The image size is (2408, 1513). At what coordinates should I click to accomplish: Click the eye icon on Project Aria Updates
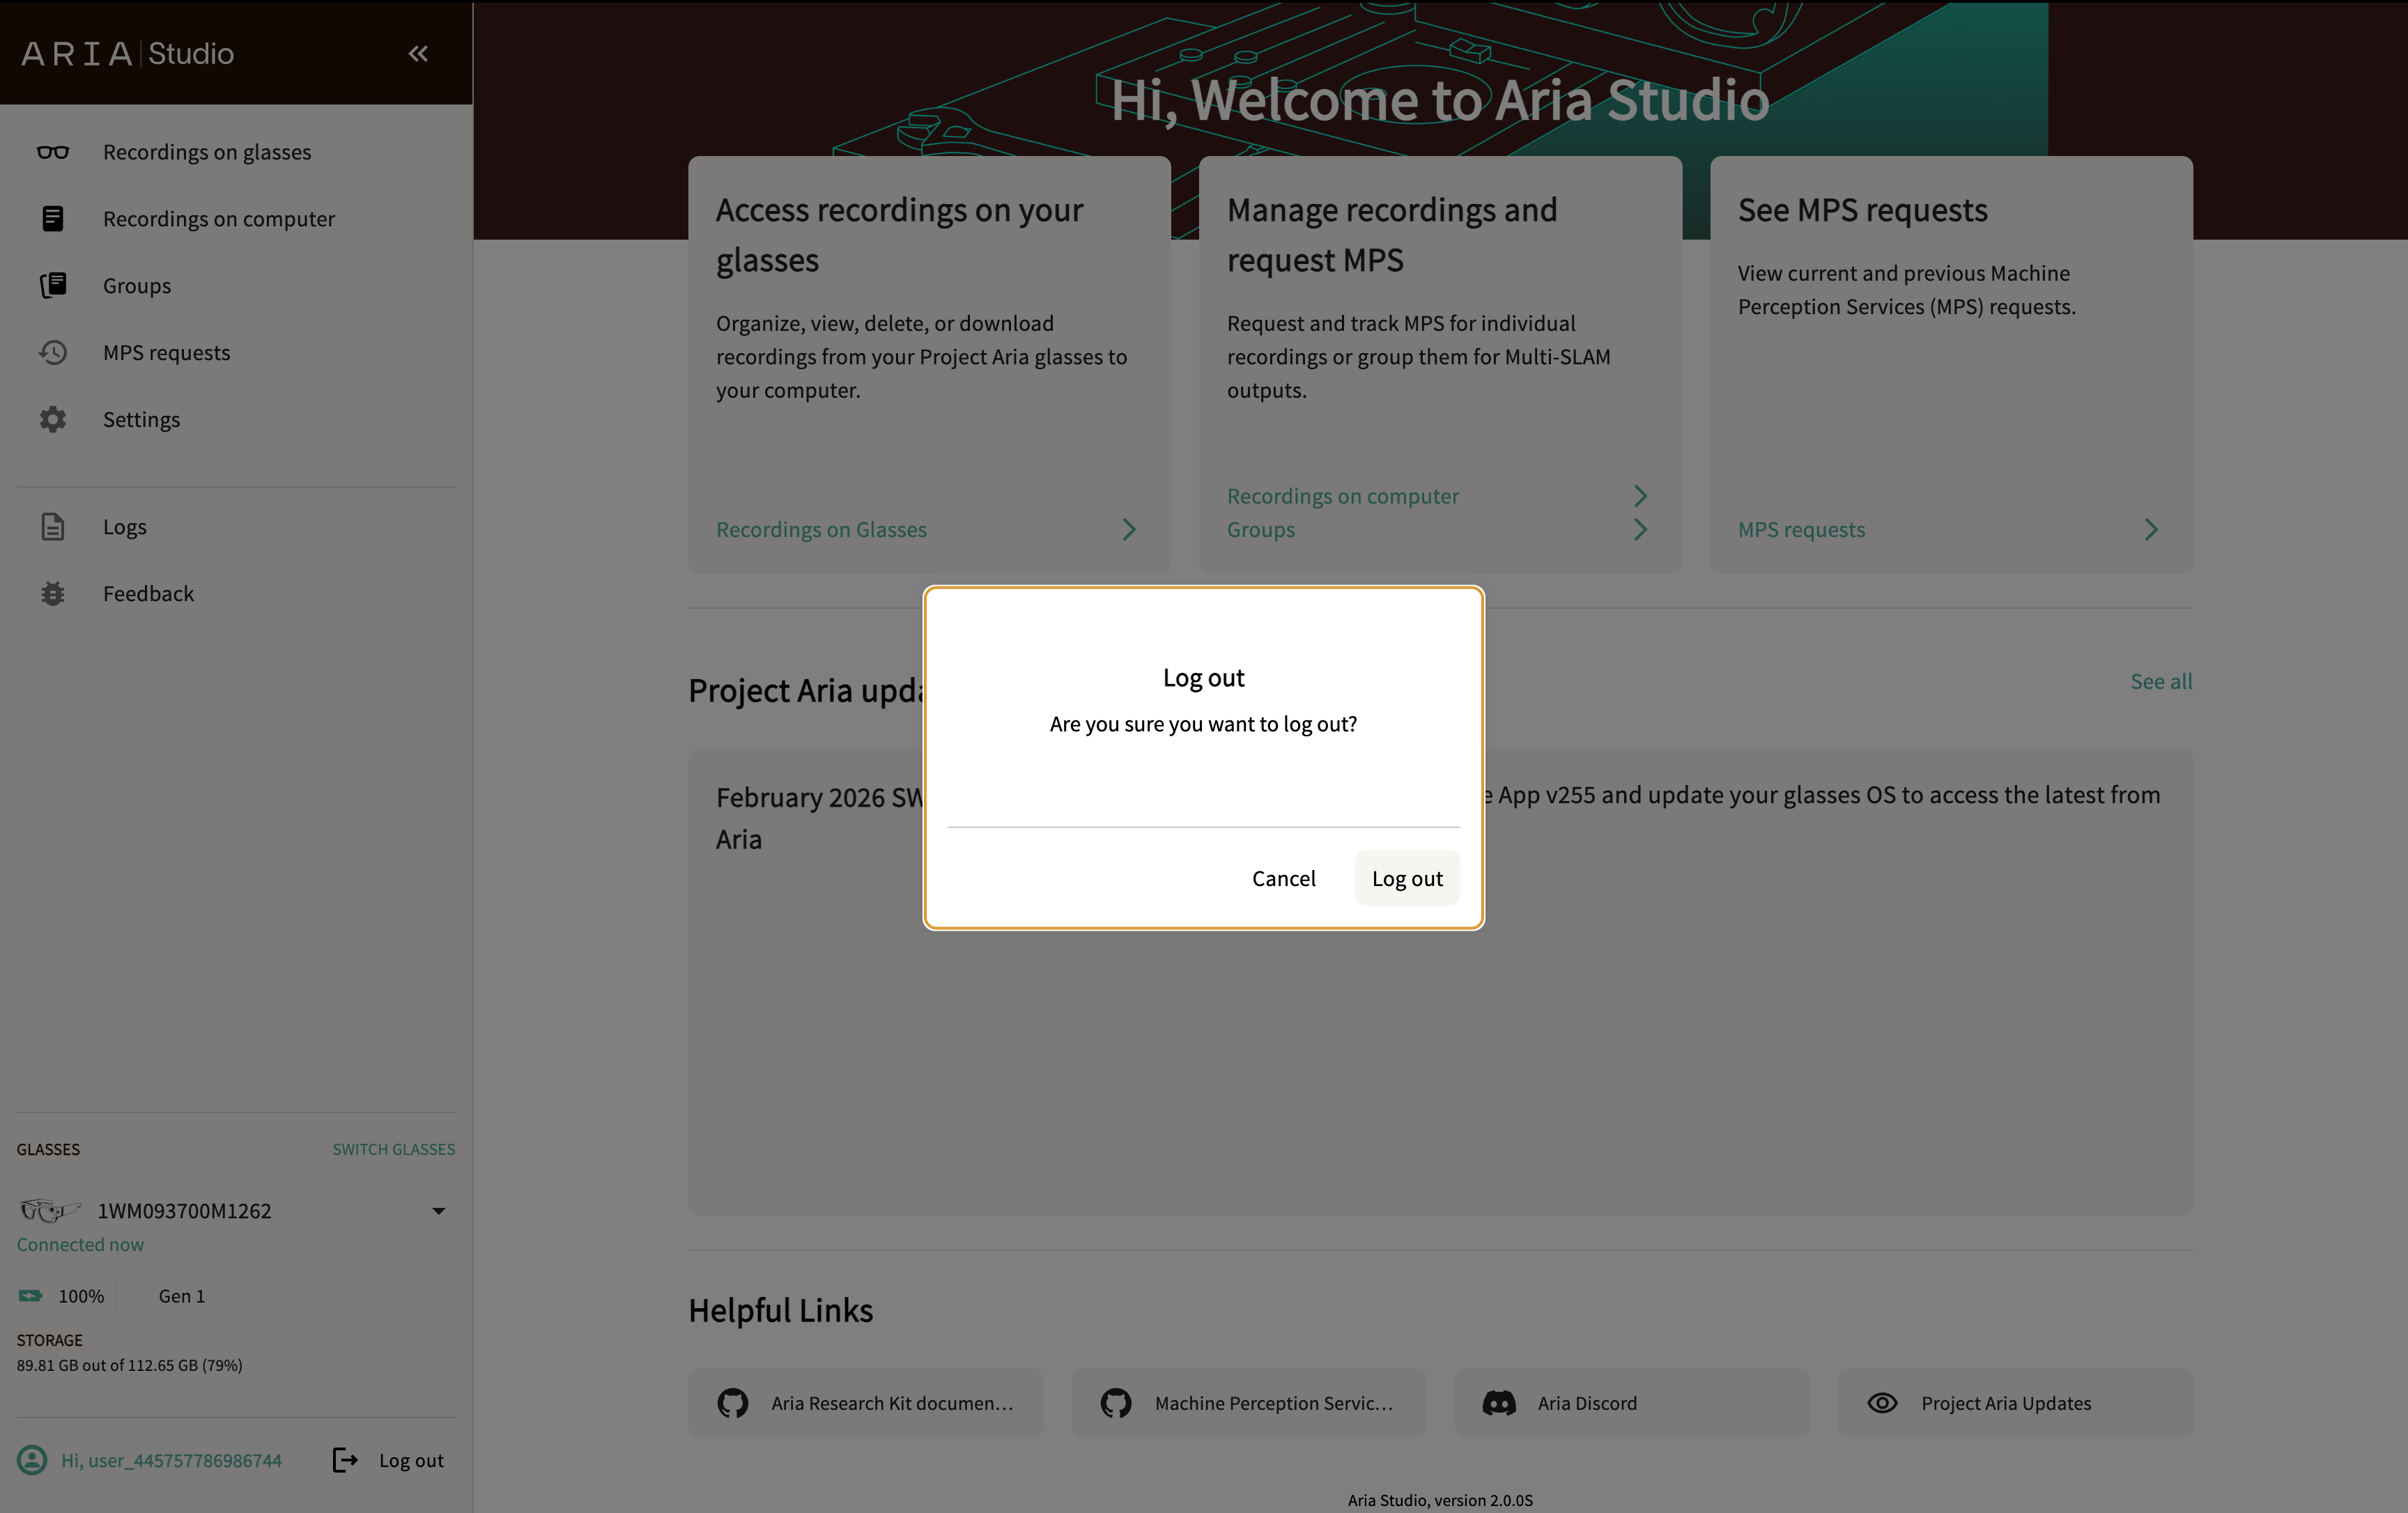1882,1403
